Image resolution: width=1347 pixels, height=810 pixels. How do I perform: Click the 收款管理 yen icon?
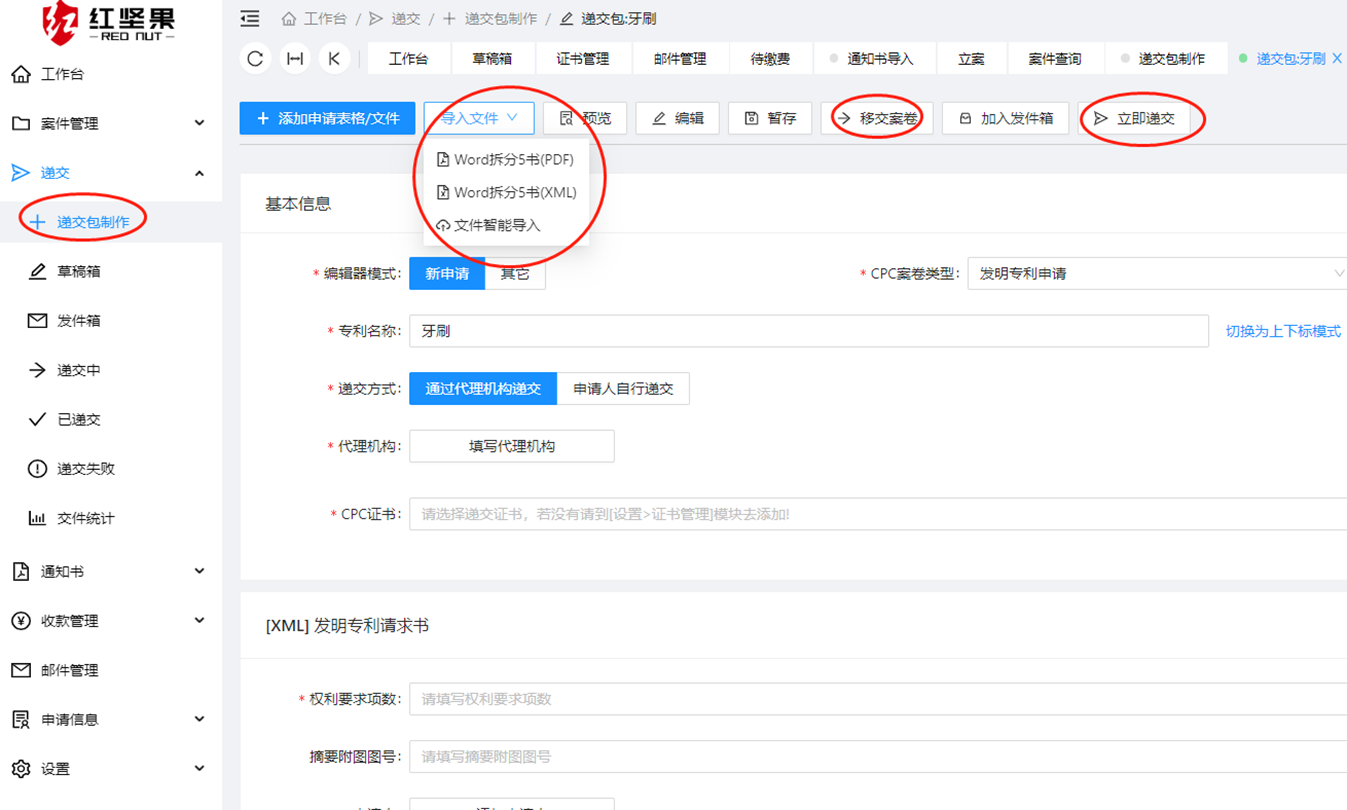coord(21,620)
